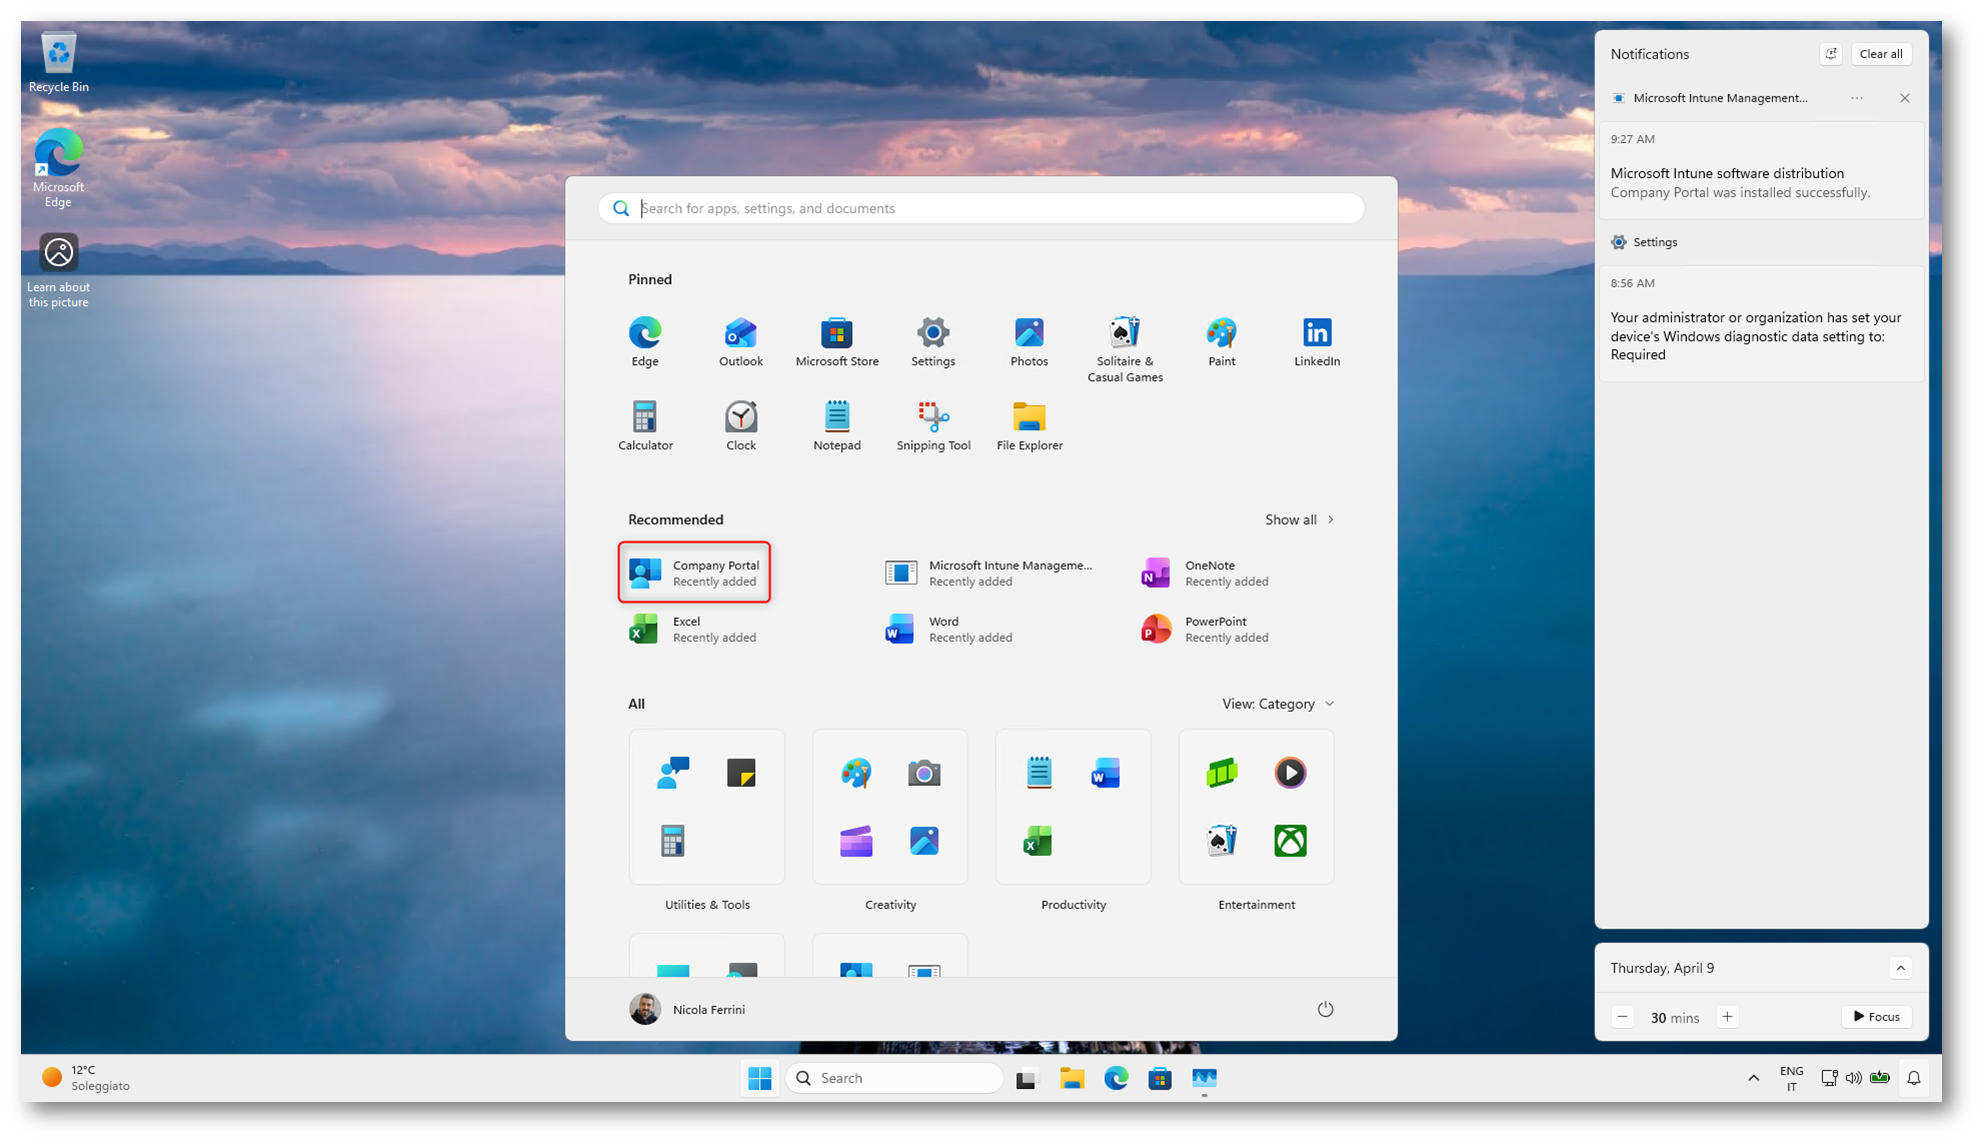Click the power button icon

(x=1325, y=1009)
